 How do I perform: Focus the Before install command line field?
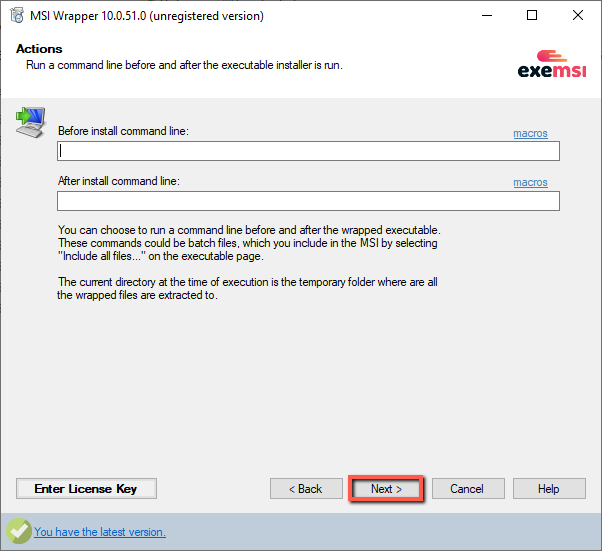click(308, 151)
